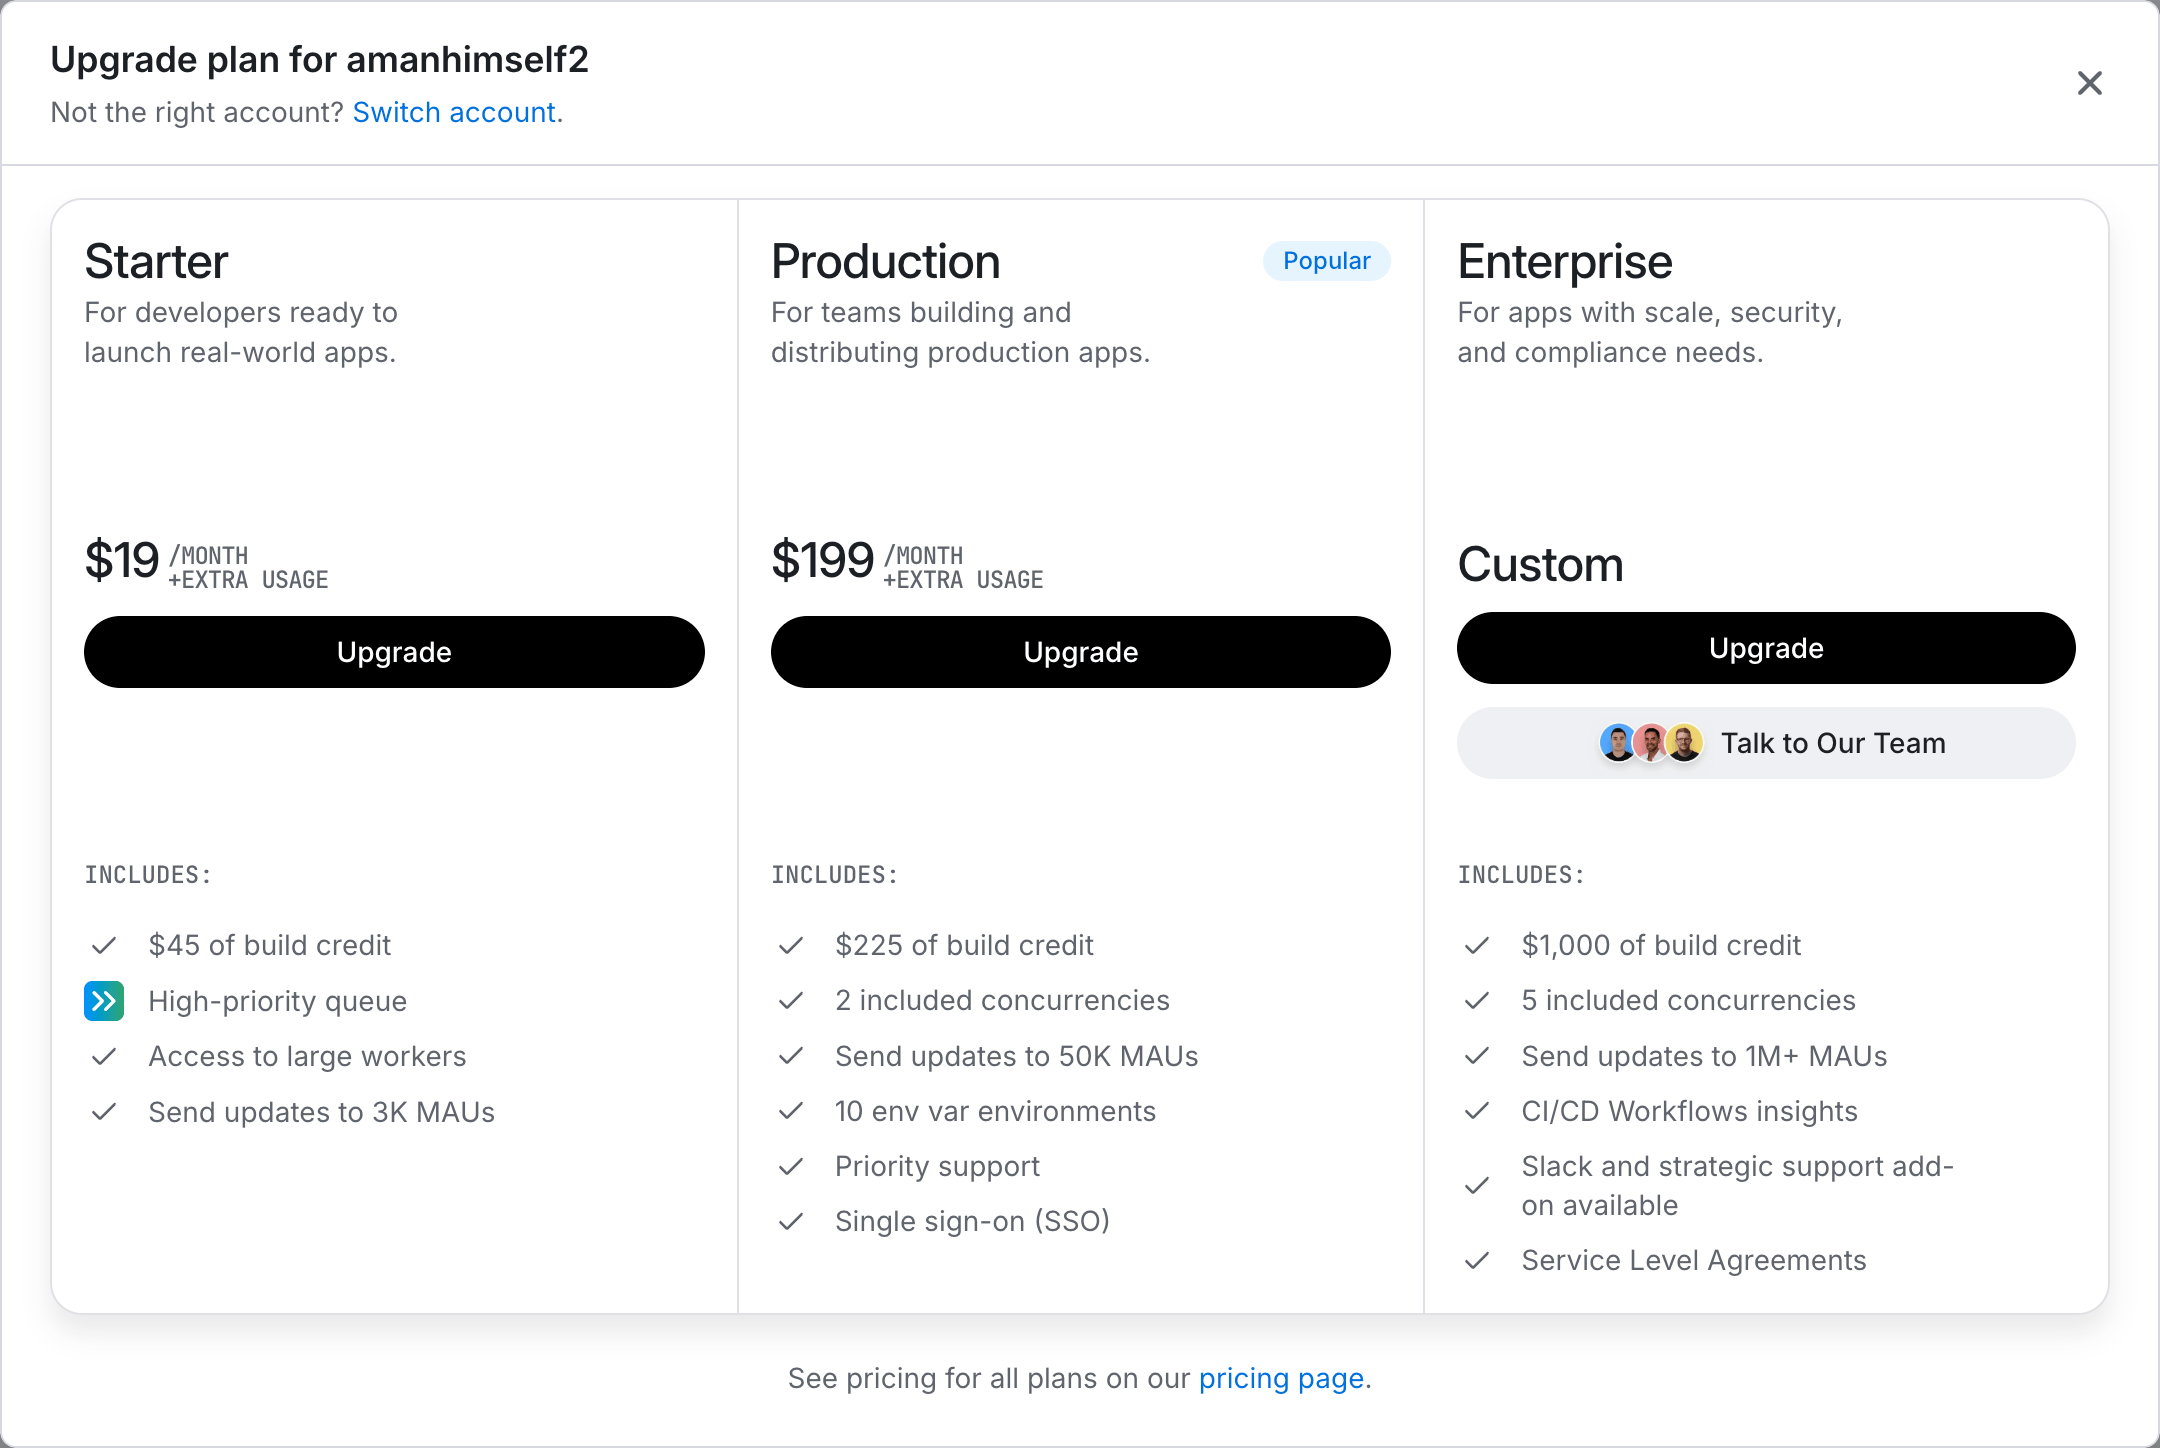The width and height of the screenshot is (2160, 1448).
Task: Click the Popular badge on Production
Action: 1326,261
